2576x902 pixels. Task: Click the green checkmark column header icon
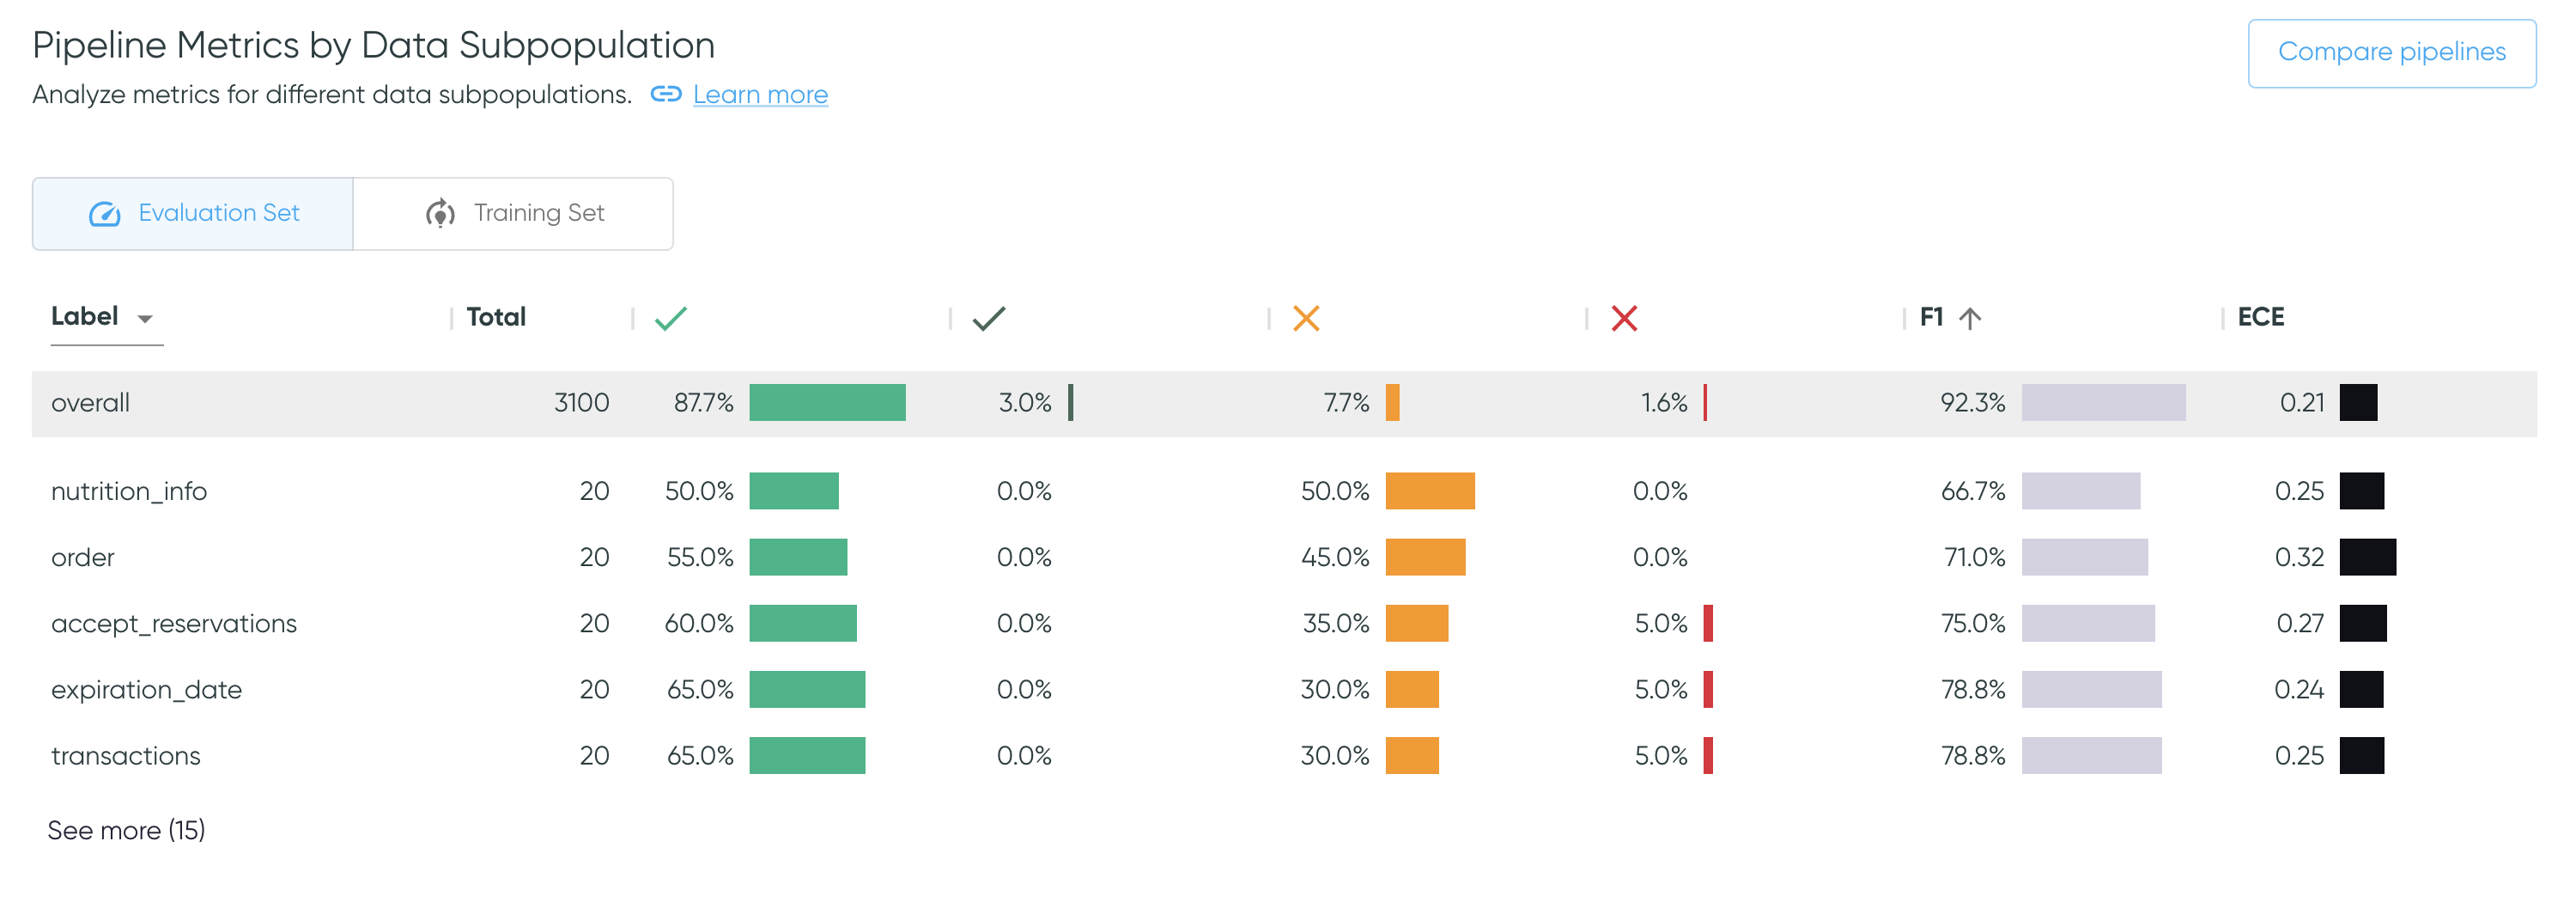click(x=670, y=318)
